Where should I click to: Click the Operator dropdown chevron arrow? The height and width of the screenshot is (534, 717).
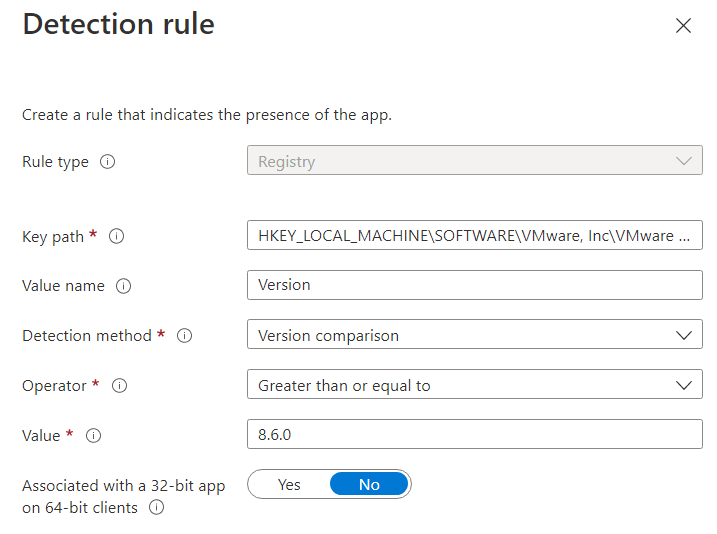coord(684,385)
